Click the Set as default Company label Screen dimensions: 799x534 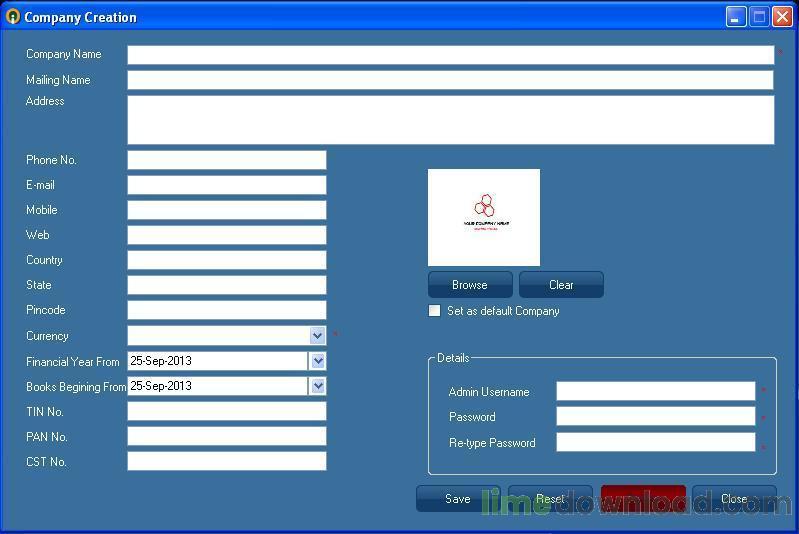(x=503, y=311)
